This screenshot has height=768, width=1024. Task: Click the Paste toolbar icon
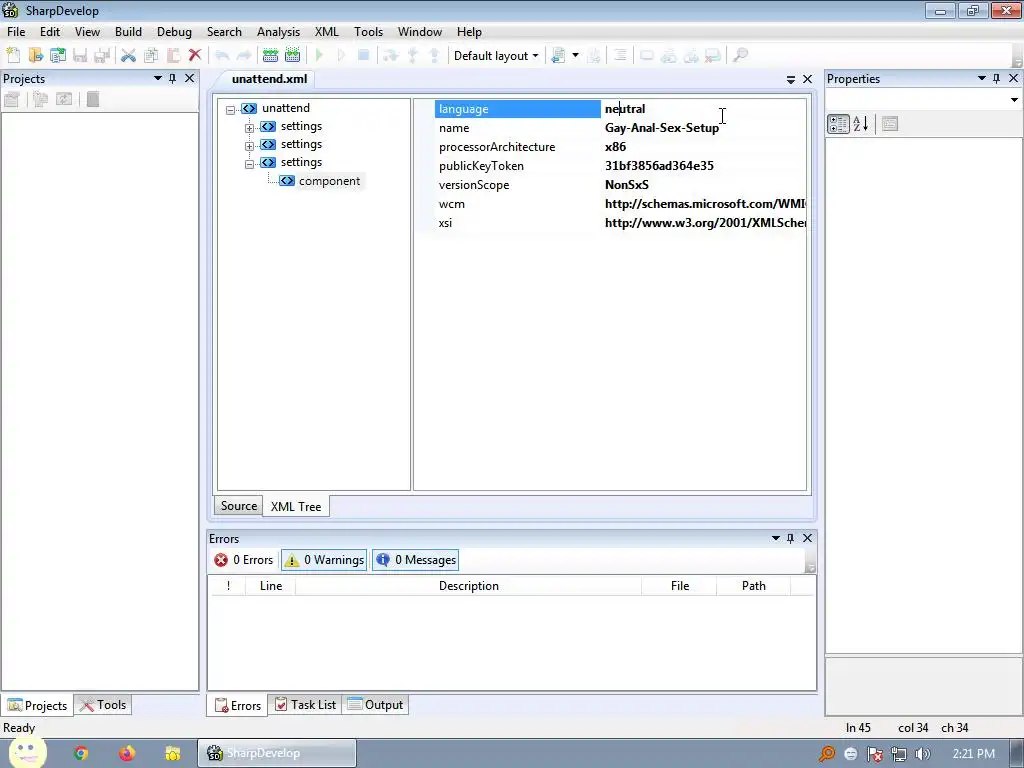pos(173,56)
